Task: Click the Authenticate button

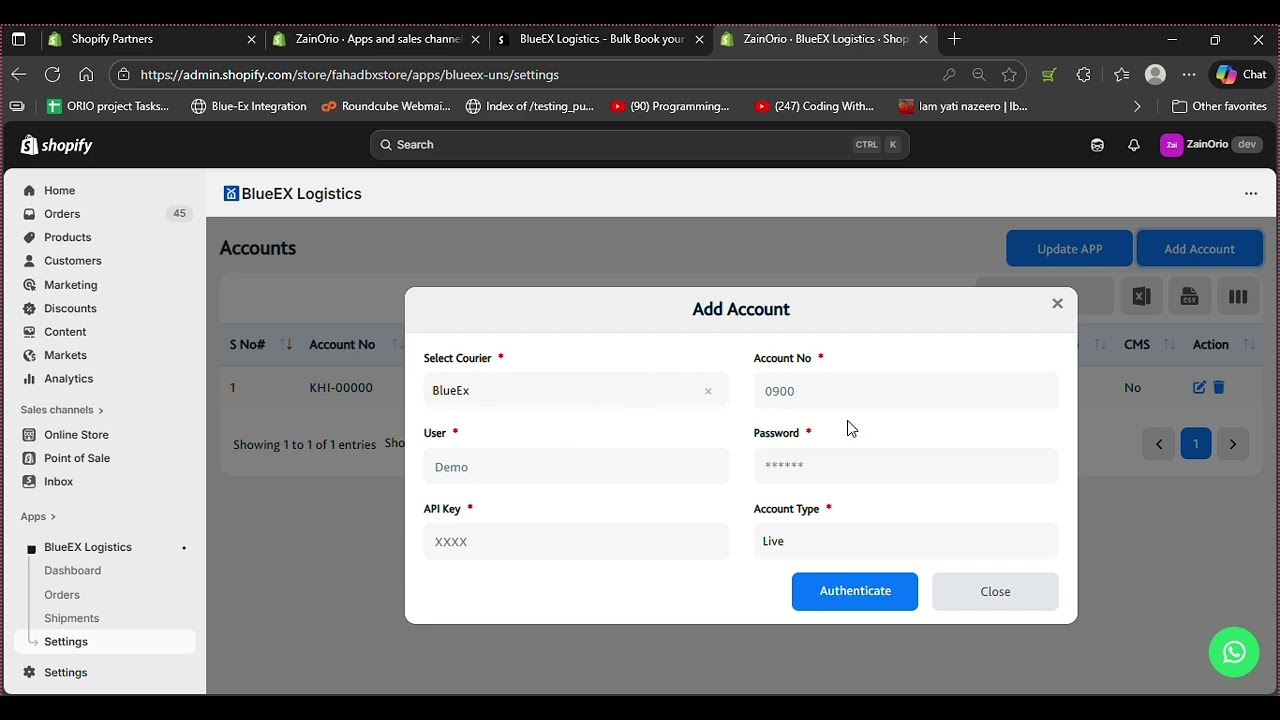Action: click(855, 591)
